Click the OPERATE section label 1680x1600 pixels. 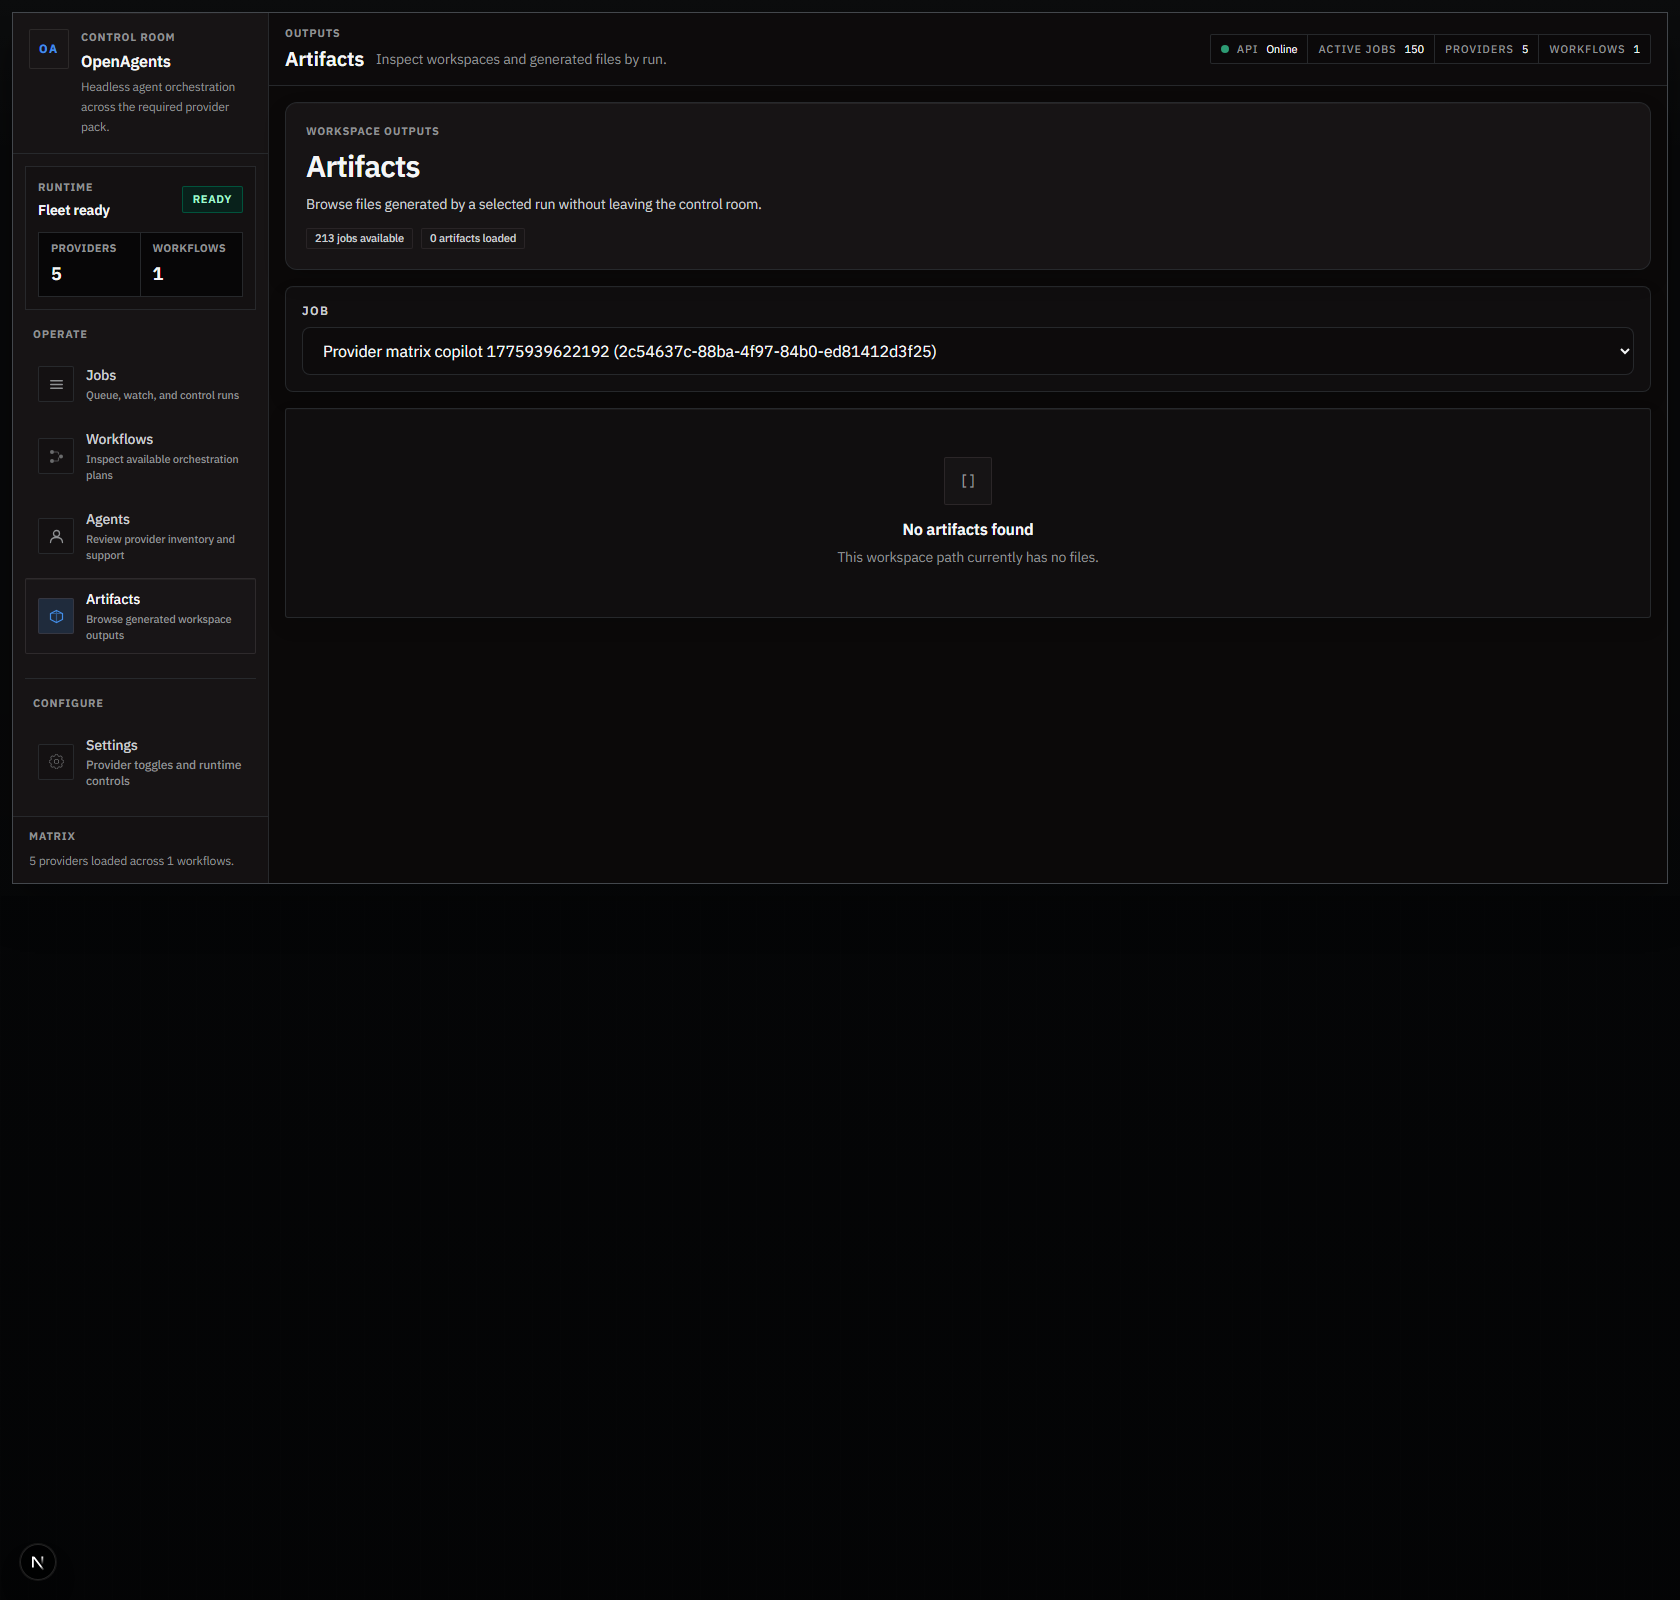pyautogui.click(x=60, y=334)
